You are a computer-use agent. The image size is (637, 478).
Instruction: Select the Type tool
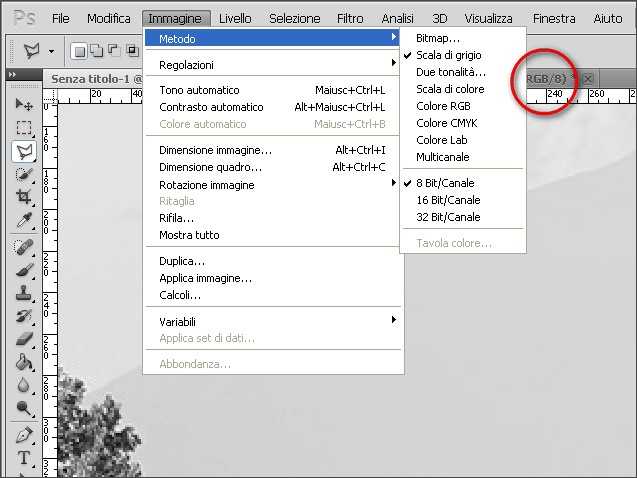tap(24, 459)
